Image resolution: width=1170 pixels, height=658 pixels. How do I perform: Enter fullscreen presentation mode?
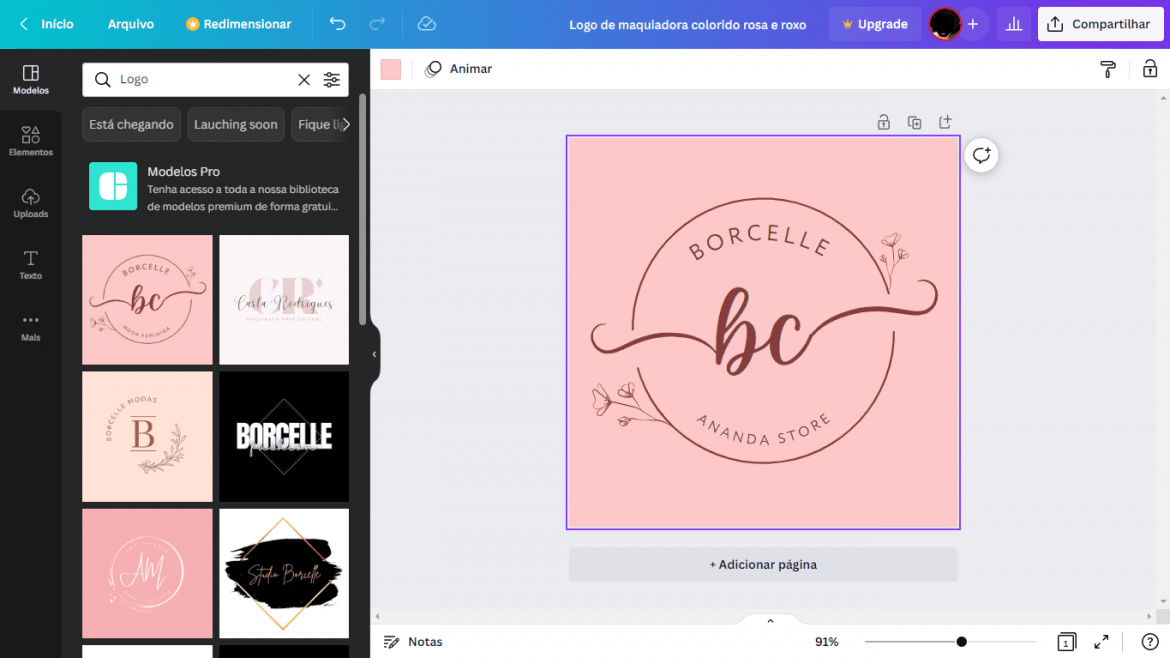(x=1101, y=642)
